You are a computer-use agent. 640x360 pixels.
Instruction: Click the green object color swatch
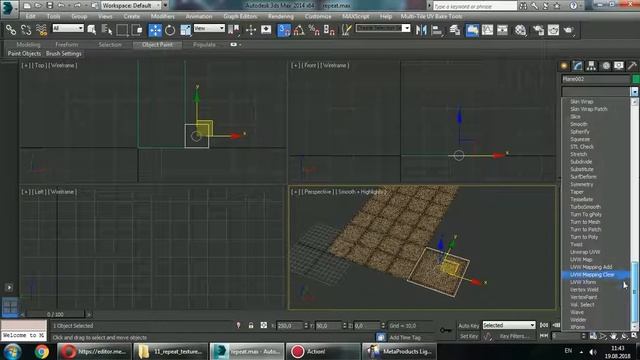(x=636, y=79)
